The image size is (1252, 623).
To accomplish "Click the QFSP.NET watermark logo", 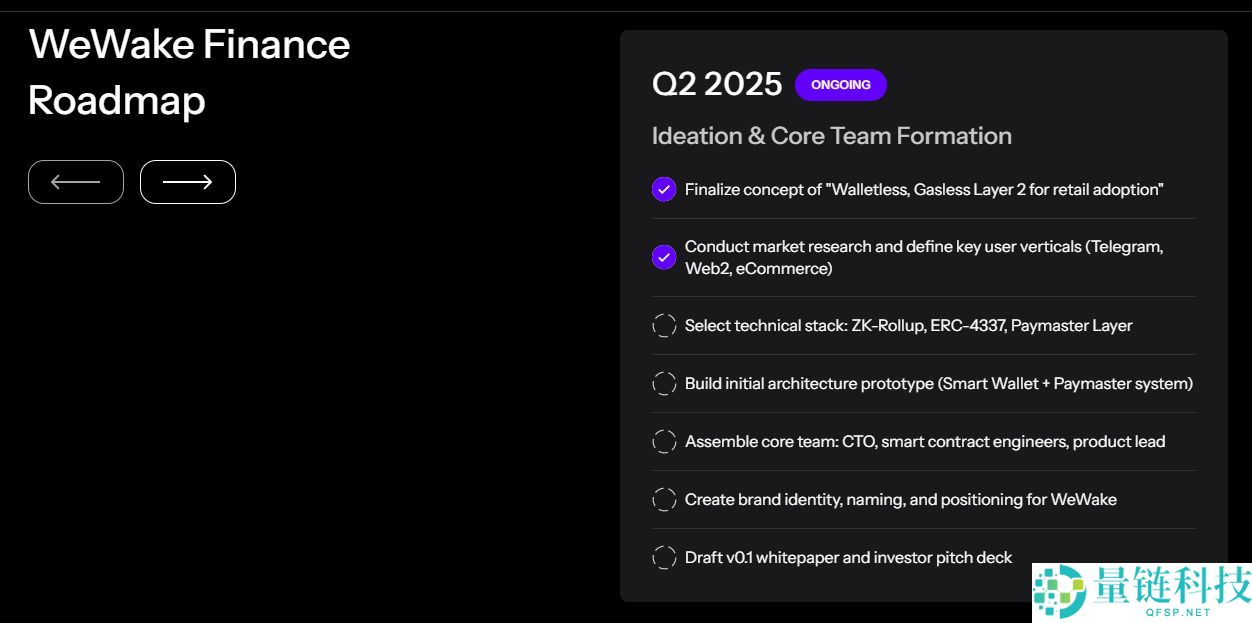I will coord(1142,591).
